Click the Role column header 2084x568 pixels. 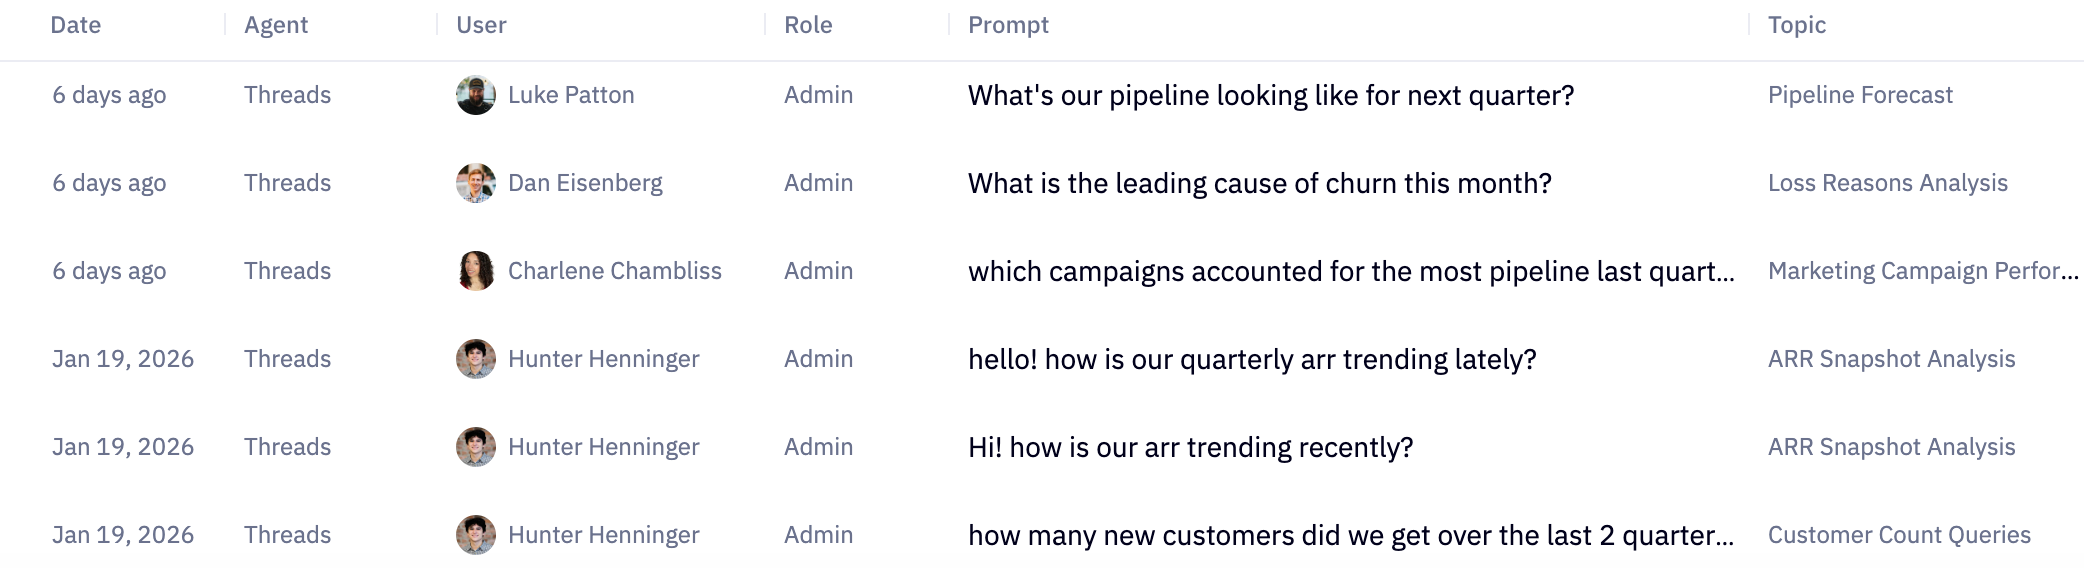click(x=808, y=25)
